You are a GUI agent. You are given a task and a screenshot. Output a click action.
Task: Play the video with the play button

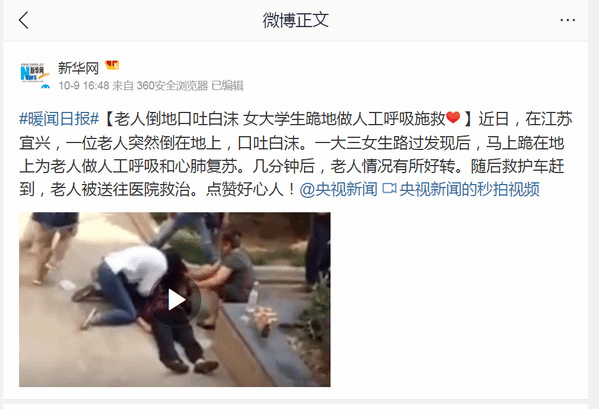pyautogui.click(x=176, y=300)
